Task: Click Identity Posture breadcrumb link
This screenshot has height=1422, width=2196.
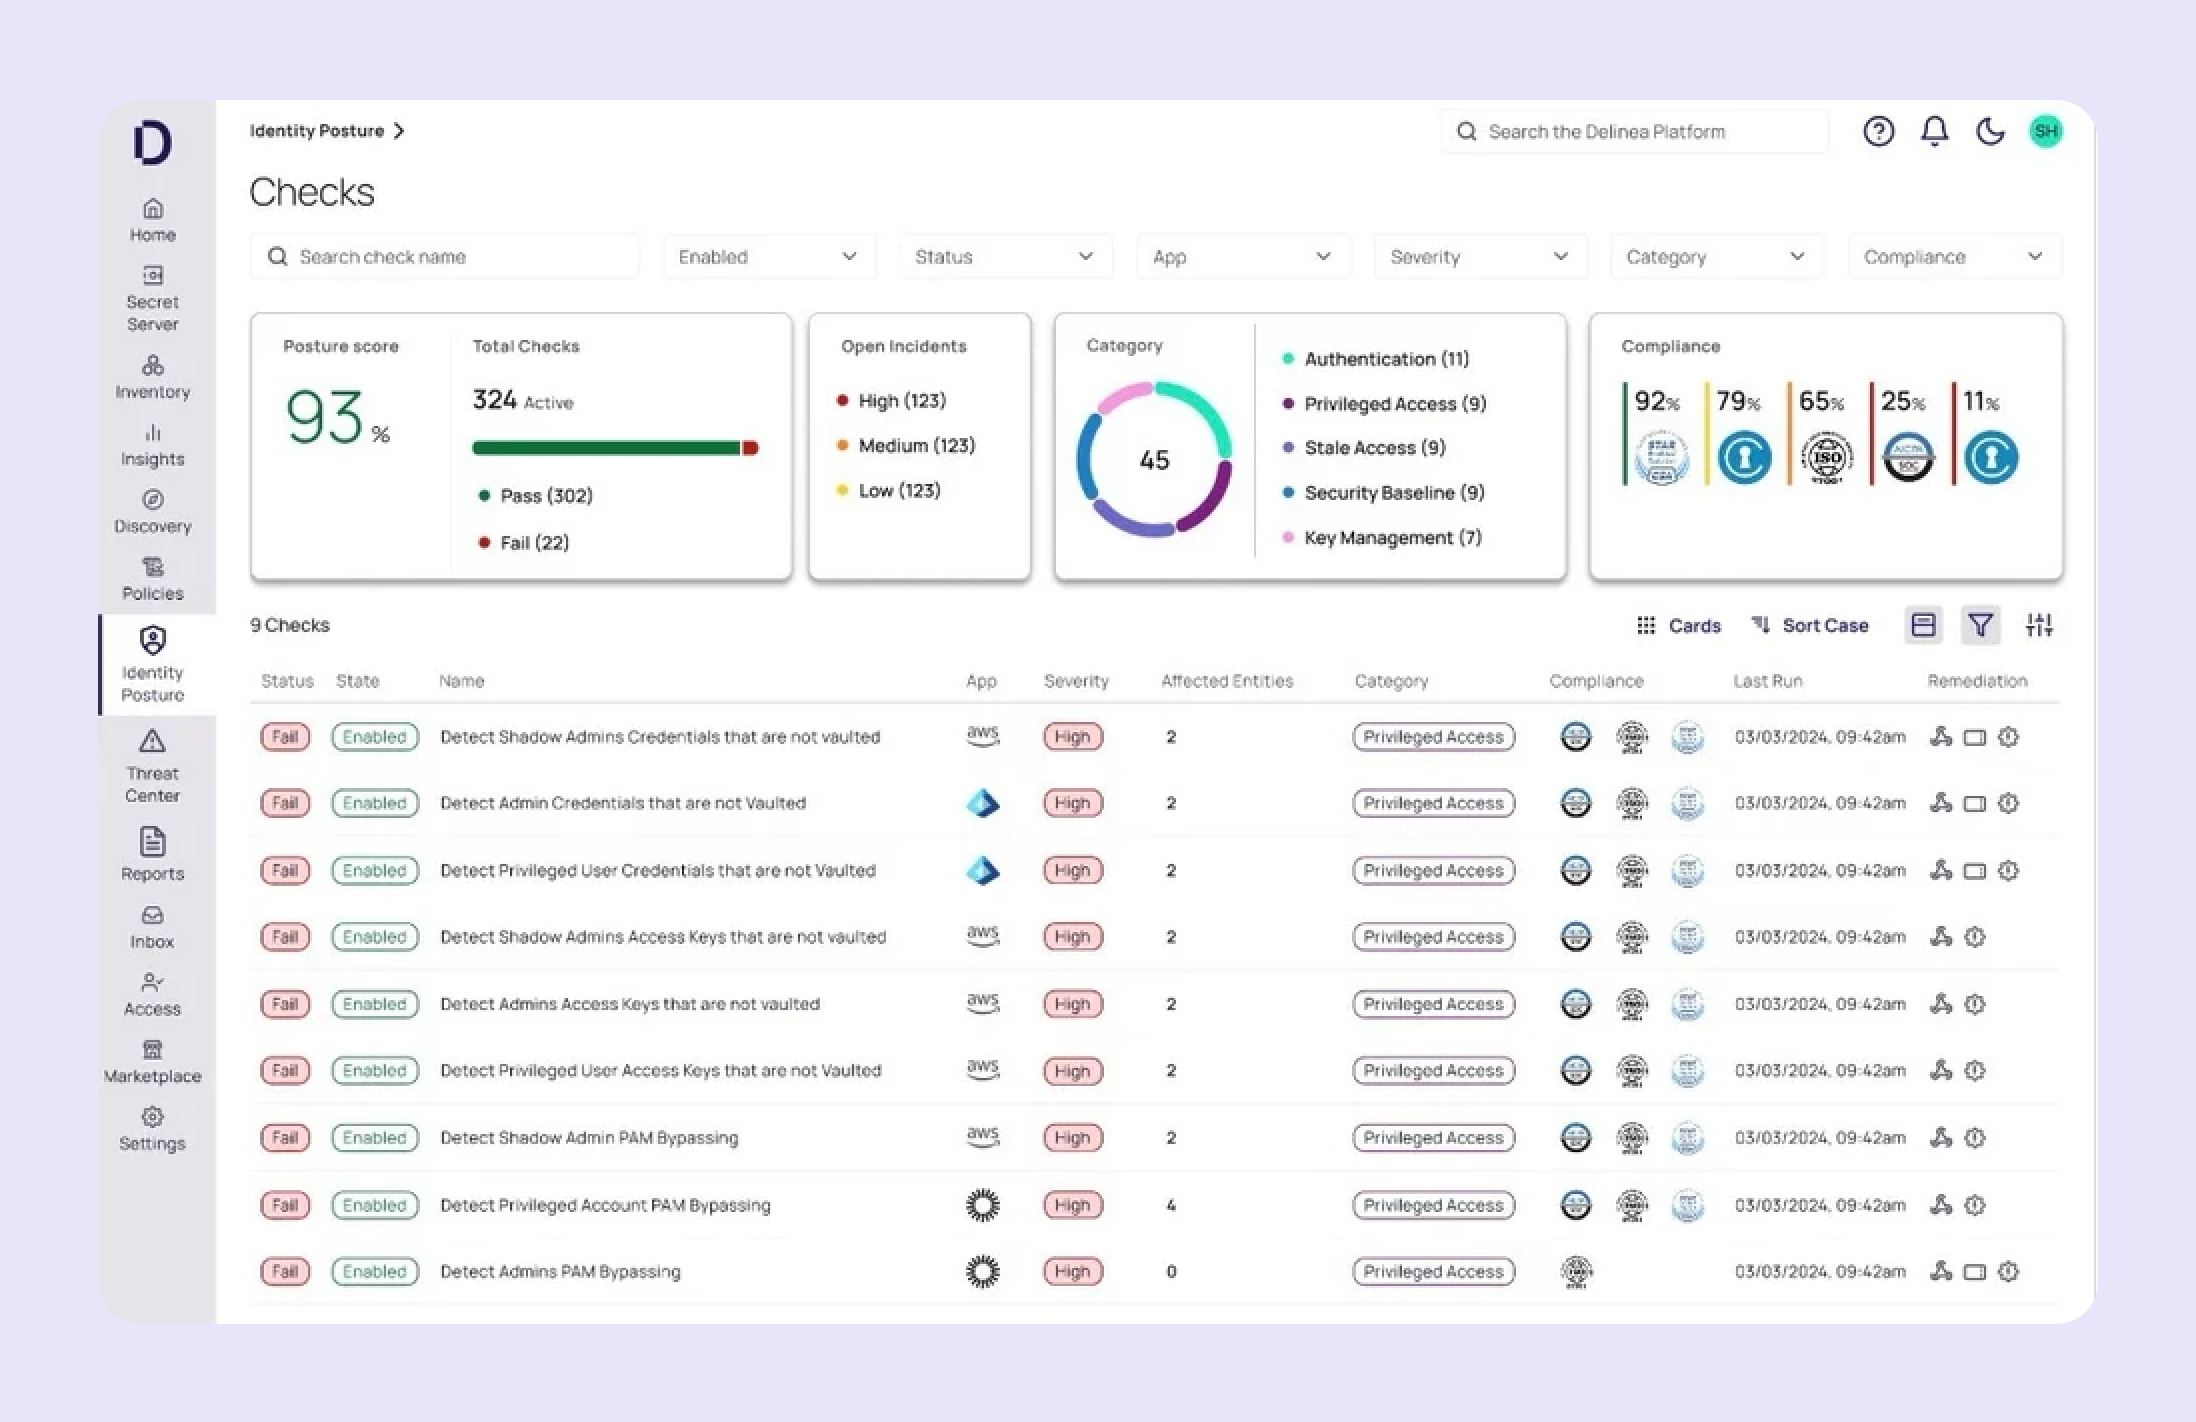Action: point(316,131)
